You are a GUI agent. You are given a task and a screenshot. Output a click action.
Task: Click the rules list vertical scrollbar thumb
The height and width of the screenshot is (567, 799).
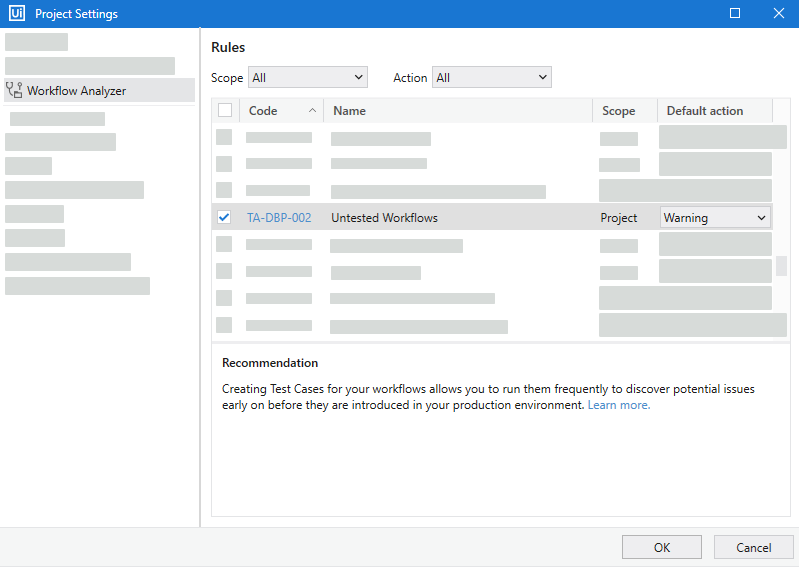[781, 266]
